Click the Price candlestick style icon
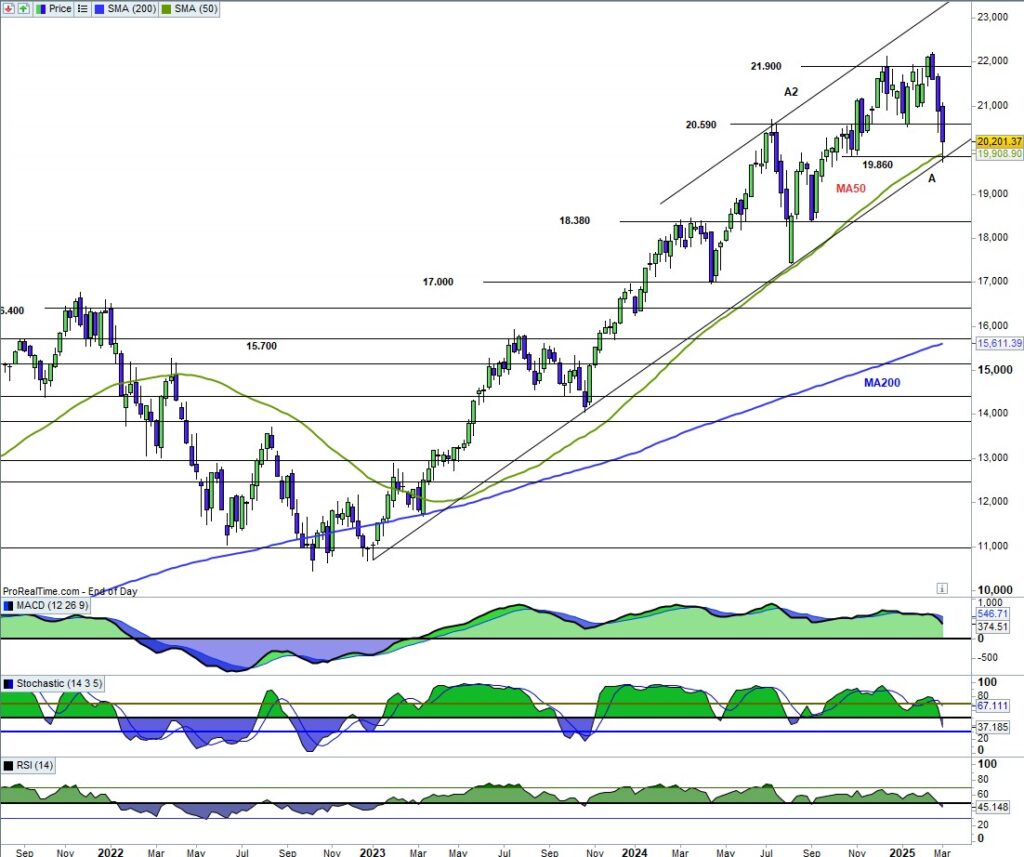This screenshot has width=1024, height=857. pos(41,8)
